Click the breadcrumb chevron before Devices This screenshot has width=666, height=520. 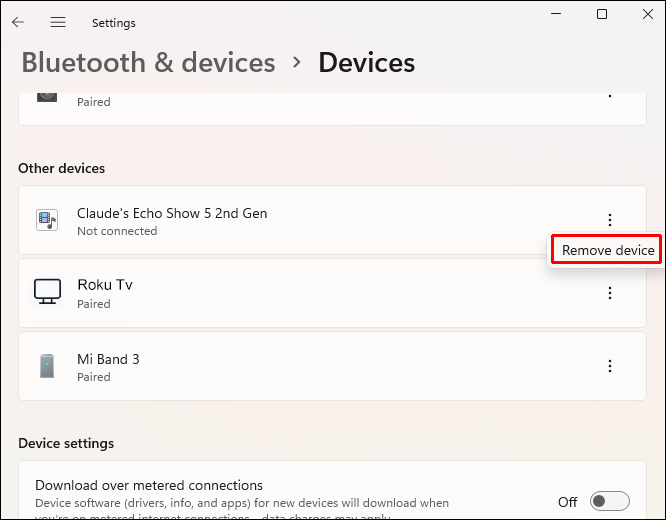point(297,62)
